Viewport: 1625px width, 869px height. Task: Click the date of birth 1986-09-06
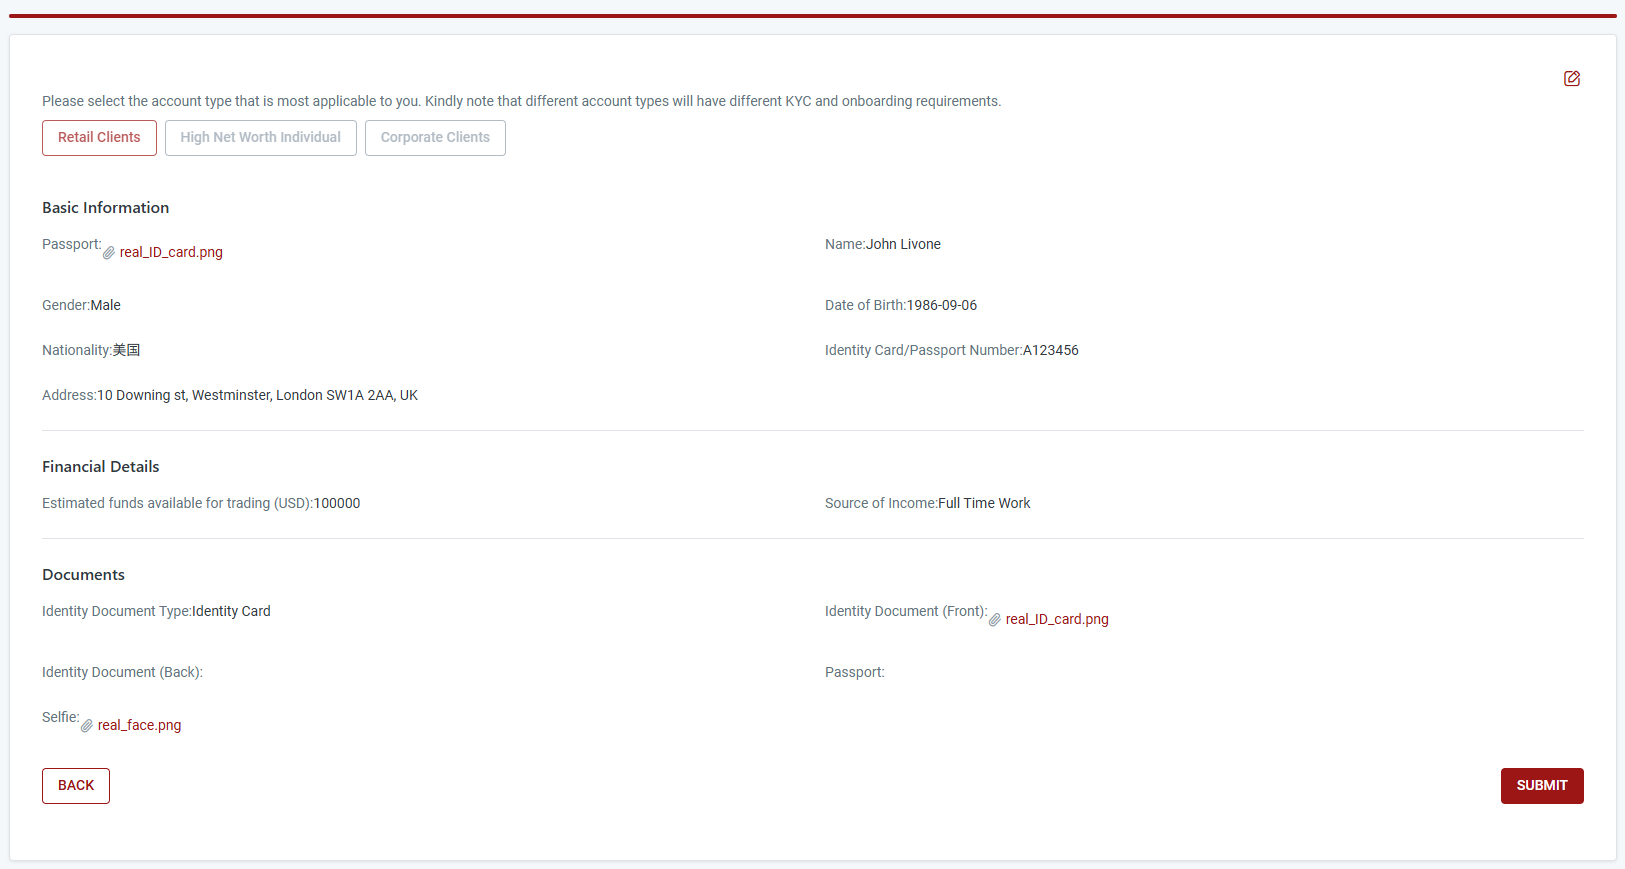coord(941,306)
